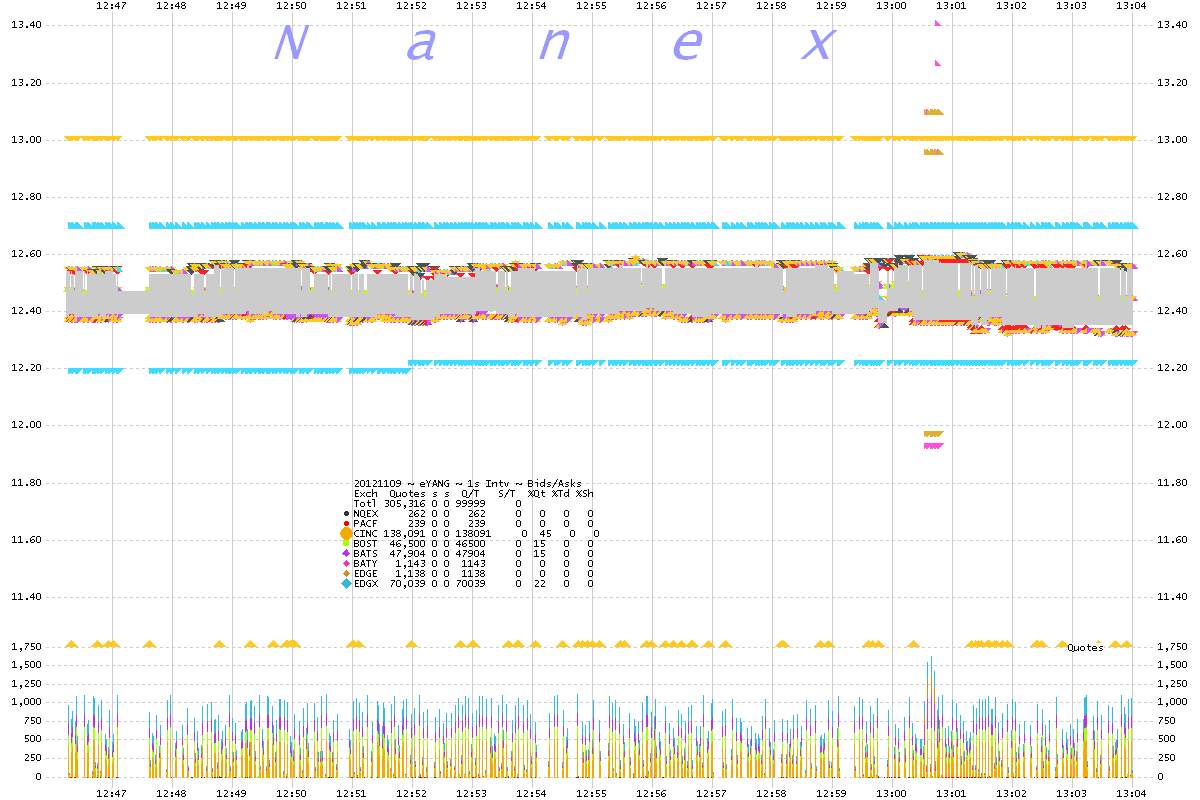Click the chart title '20121109 ~ eYANG ~ 1s Intv ~ Bids/Asks'
This screenshot has width=1200, height=800.
point(468,483)
